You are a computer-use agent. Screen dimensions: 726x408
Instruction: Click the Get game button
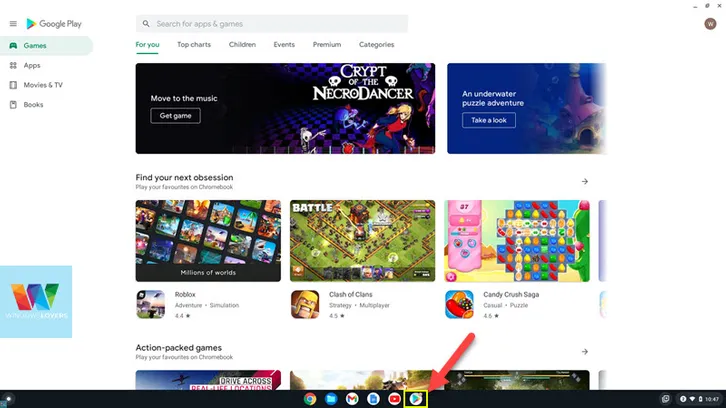175,116
